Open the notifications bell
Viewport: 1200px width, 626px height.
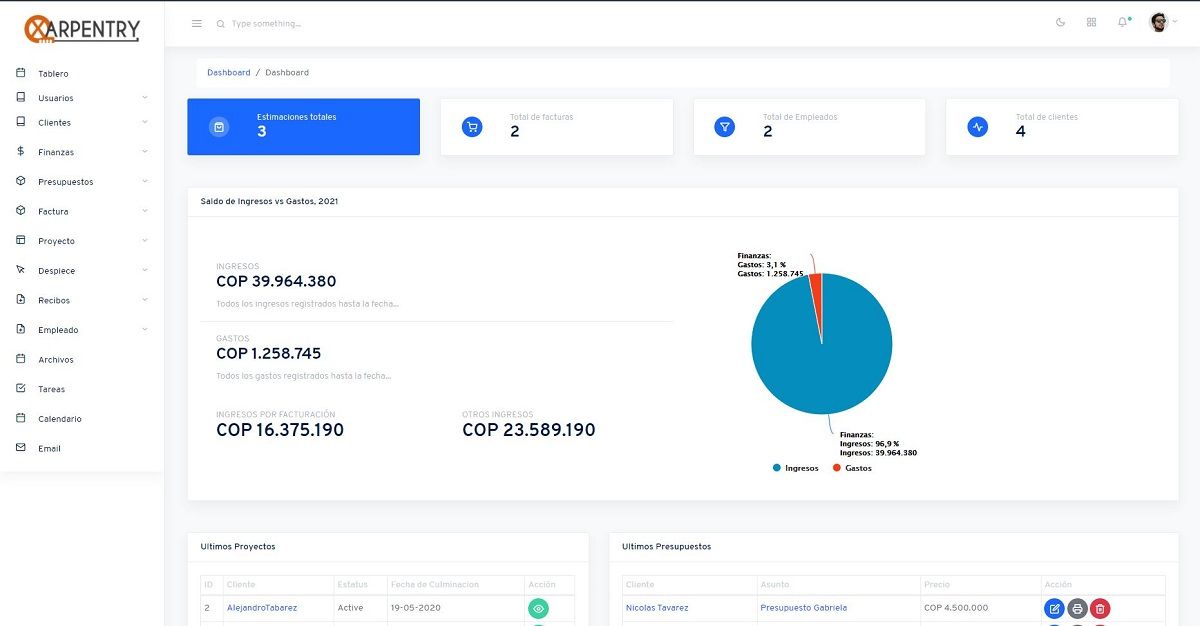click(x=1122, y=22)
